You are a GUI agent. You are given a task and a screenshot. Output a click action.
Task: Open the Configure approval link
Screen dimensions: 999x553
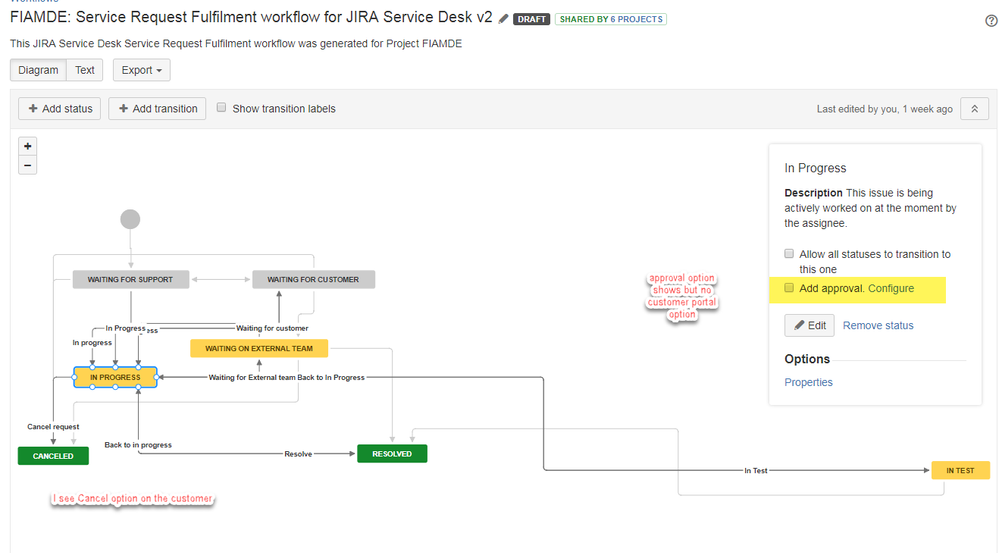tap(891, 289)
